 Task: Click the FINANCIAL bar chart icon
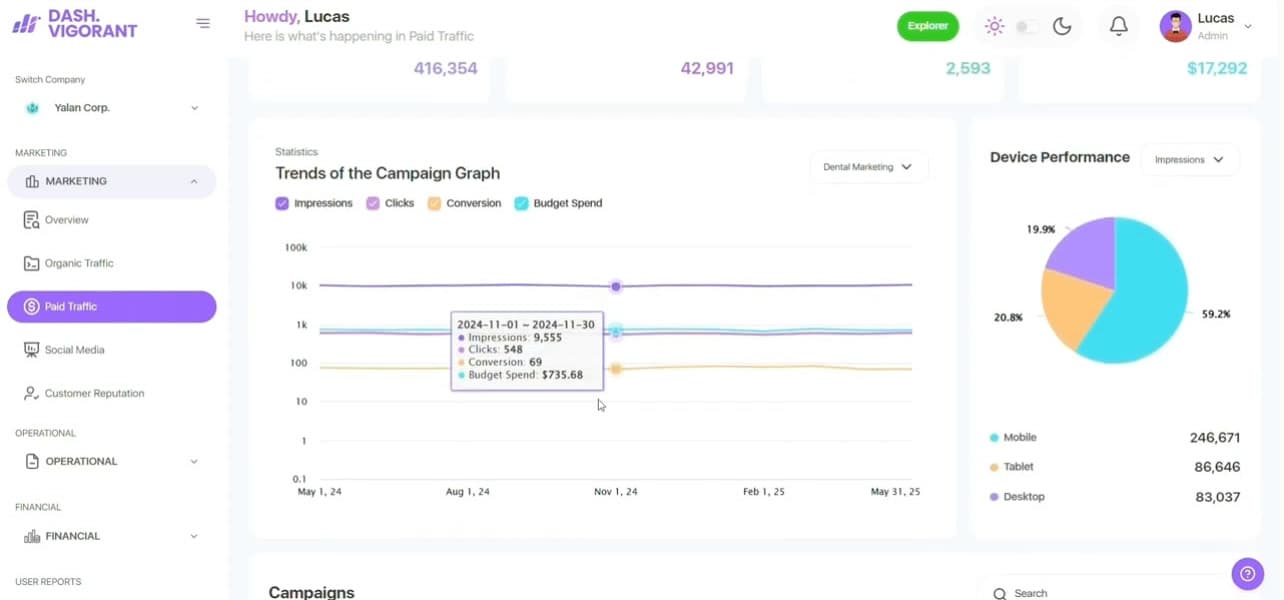(x=32, y=537)
